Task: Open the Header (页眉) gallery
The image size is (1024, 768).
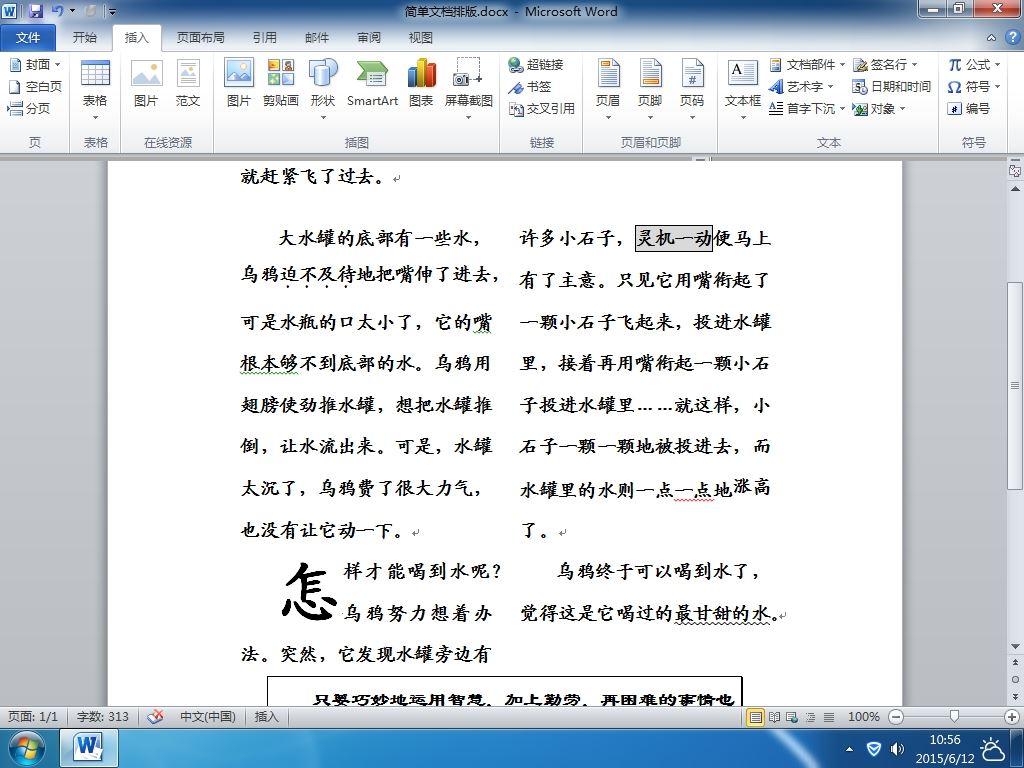Action: 608,90
